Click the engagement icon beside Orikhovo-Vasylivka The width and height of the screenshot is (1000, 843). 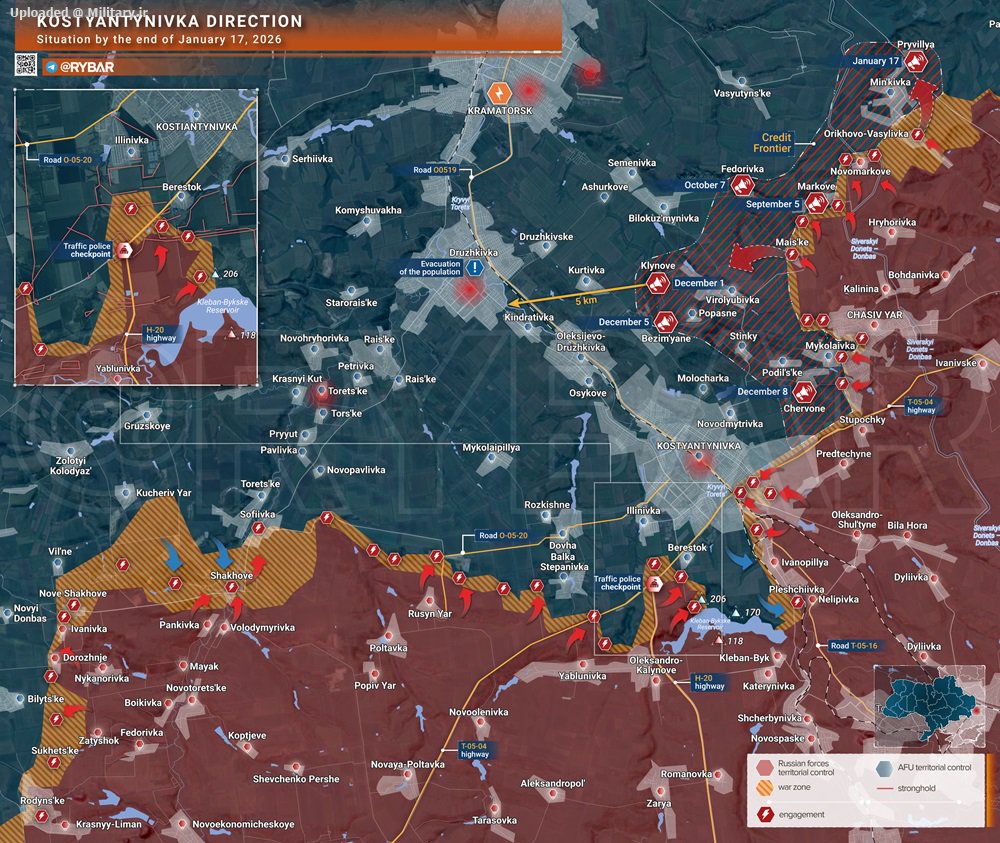click(917, 135)
